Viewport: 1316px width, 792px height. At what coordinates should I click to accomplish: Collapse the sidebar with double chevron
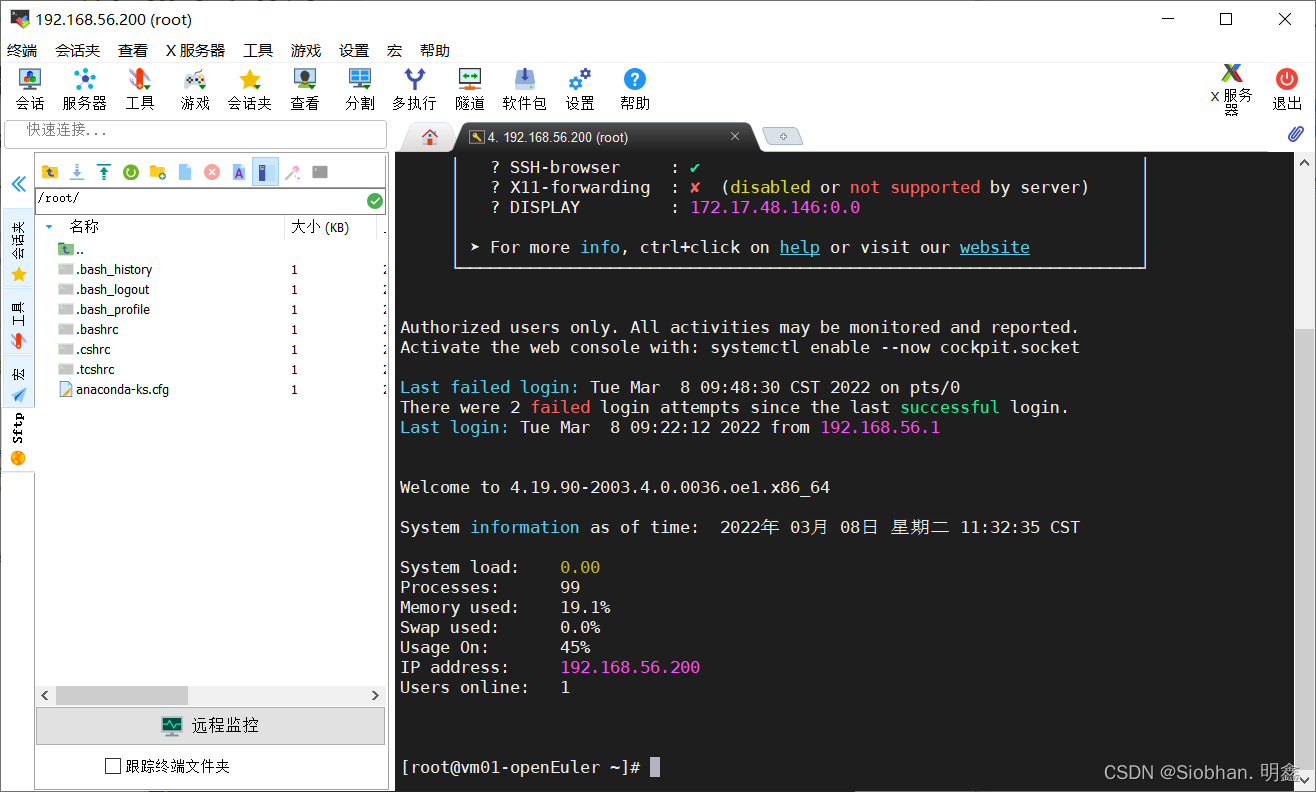point(18,184)
